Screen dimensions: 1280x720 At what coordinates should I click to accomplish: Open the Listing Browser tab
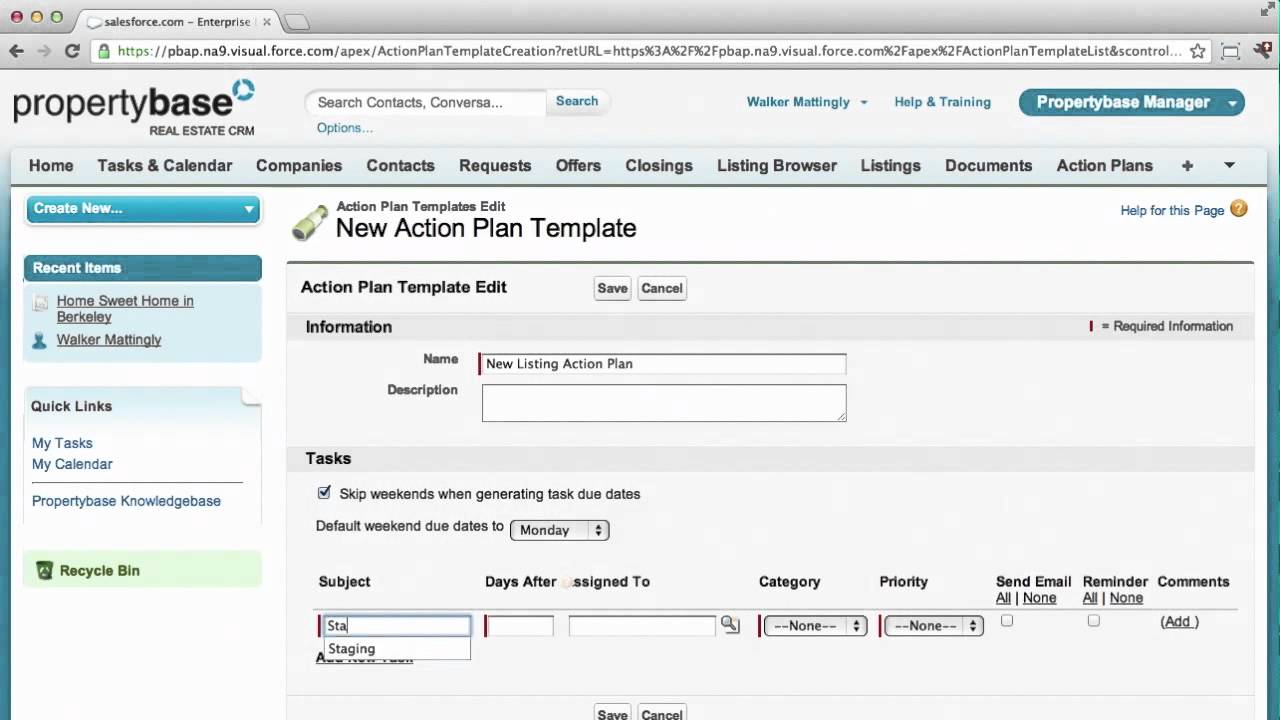[x=777, y=166]
